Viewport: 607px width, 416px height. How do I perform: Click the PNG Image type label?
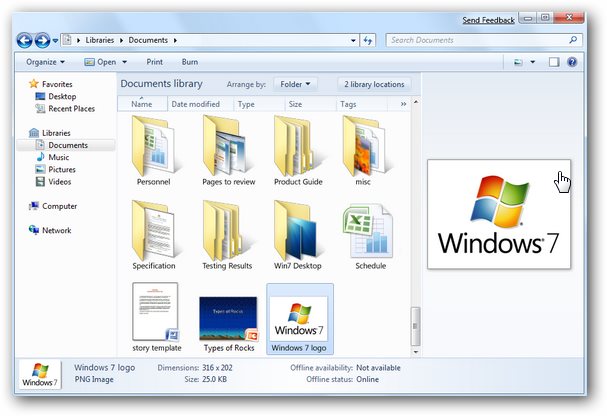(94, 379)
